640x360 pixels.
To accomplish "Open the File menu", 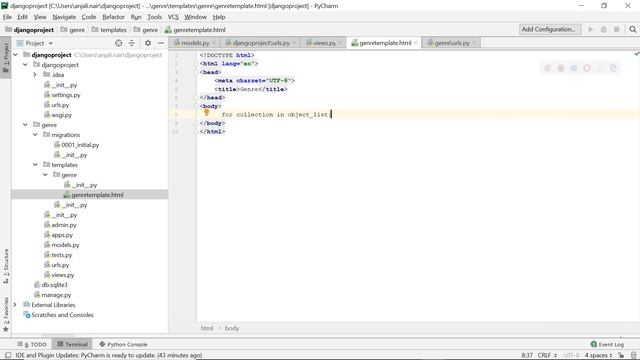I will 7,17.
